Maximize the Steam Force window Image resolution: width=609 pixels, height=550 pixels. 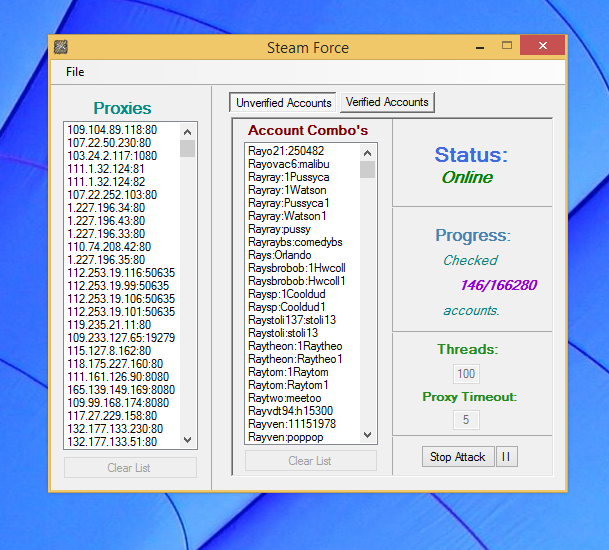[x=507, y=46]
